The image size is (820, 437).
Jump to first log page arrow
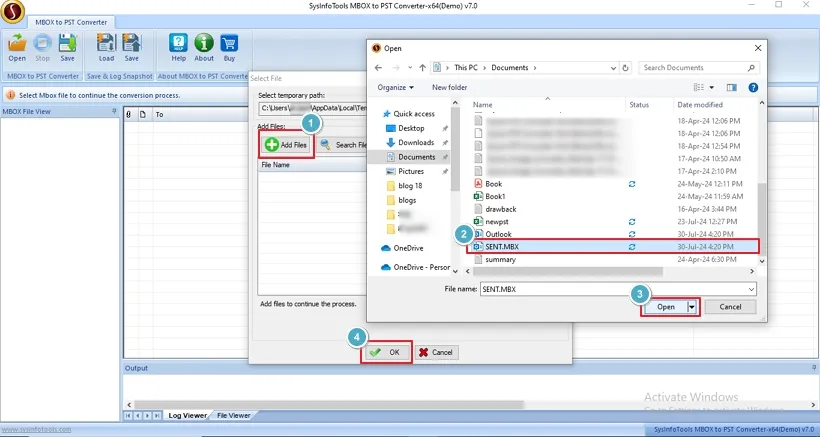[x=129, y=416]
